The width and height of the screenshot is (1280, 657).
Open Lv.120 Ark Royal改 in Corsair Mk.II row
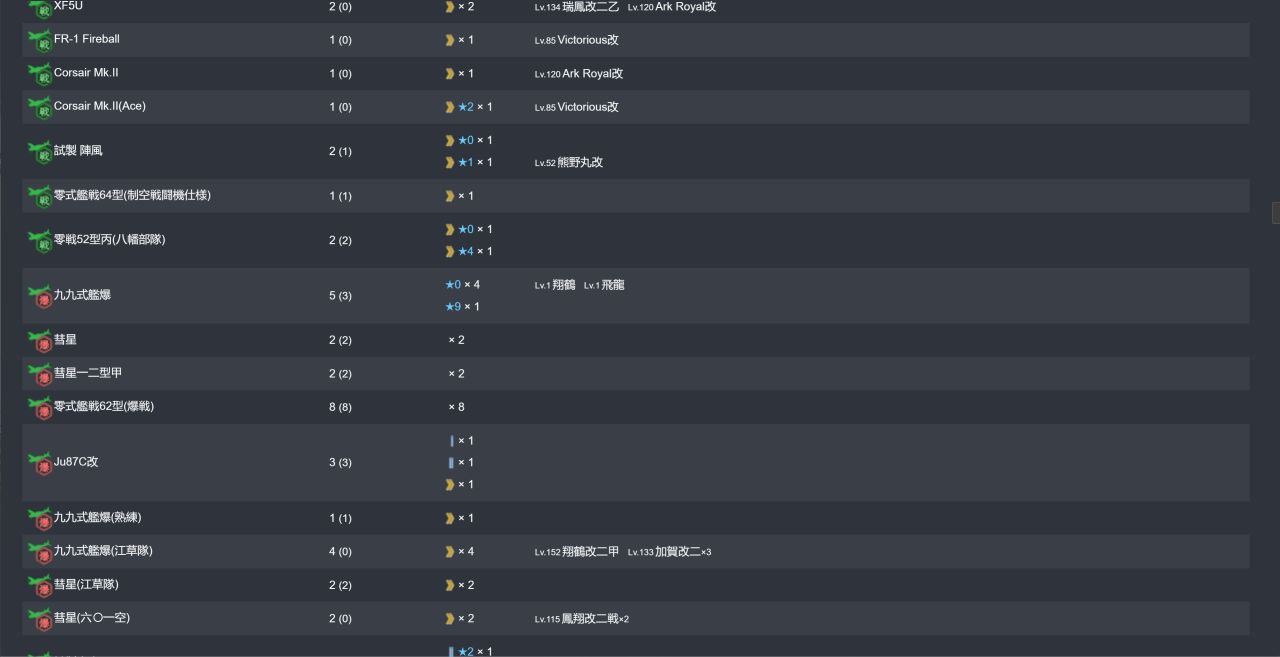[579, 74]
